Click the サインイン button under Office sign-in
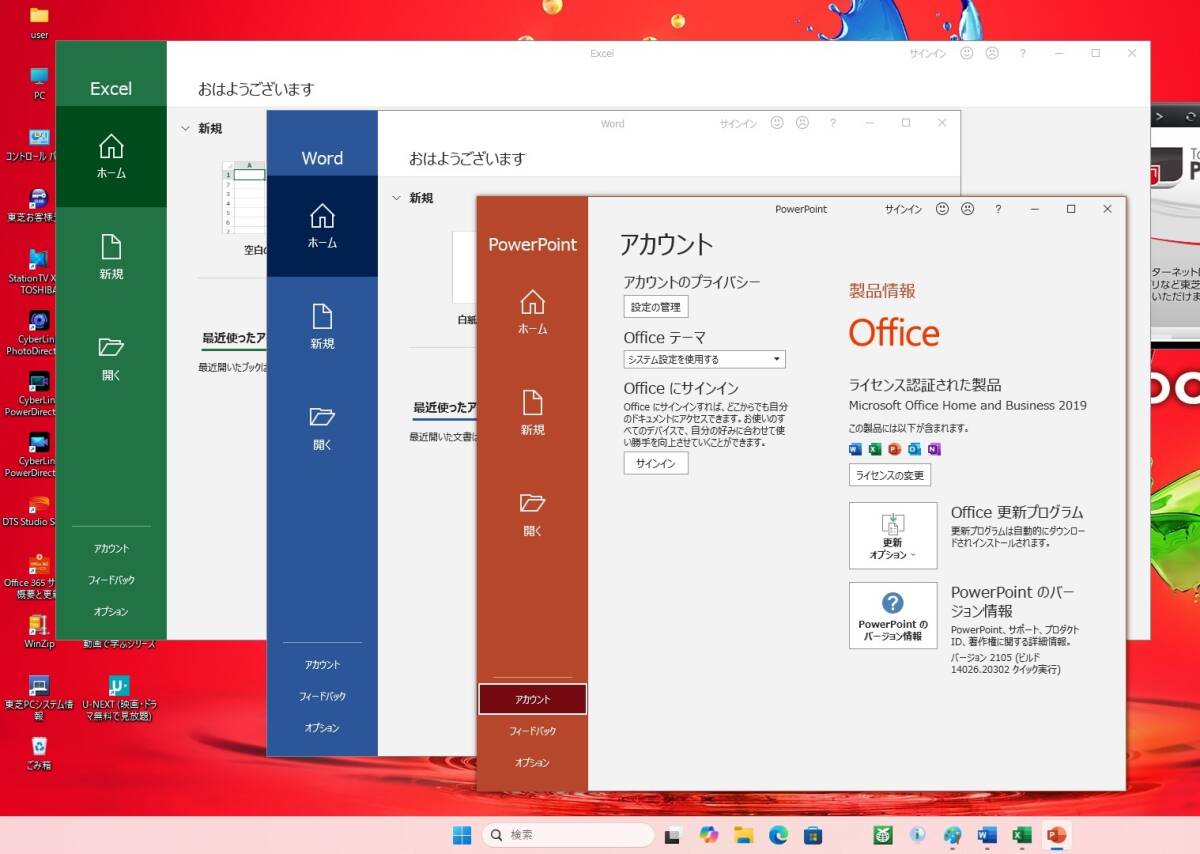Screen dimensions: 1200x854 click(x=656, y=463)
